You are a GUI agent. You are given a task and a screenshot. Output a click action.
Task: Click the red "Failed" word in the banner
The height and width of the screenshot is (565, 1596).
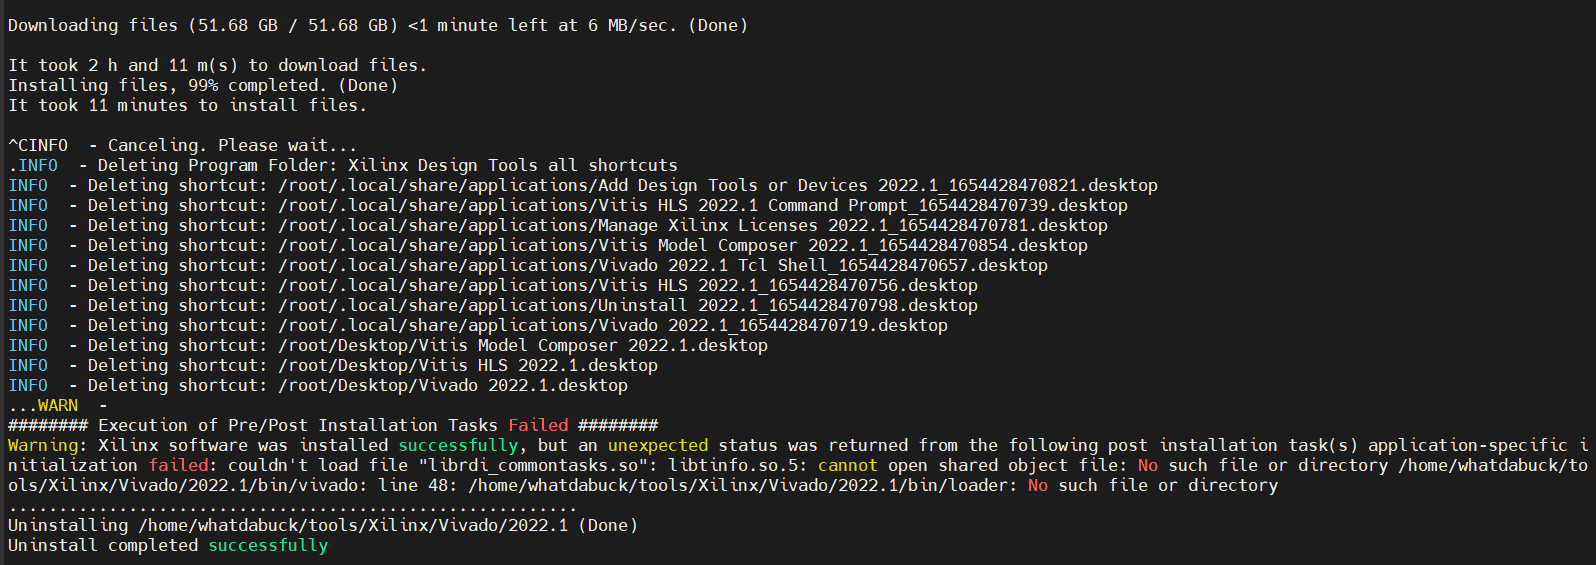[x=538, y=425]
